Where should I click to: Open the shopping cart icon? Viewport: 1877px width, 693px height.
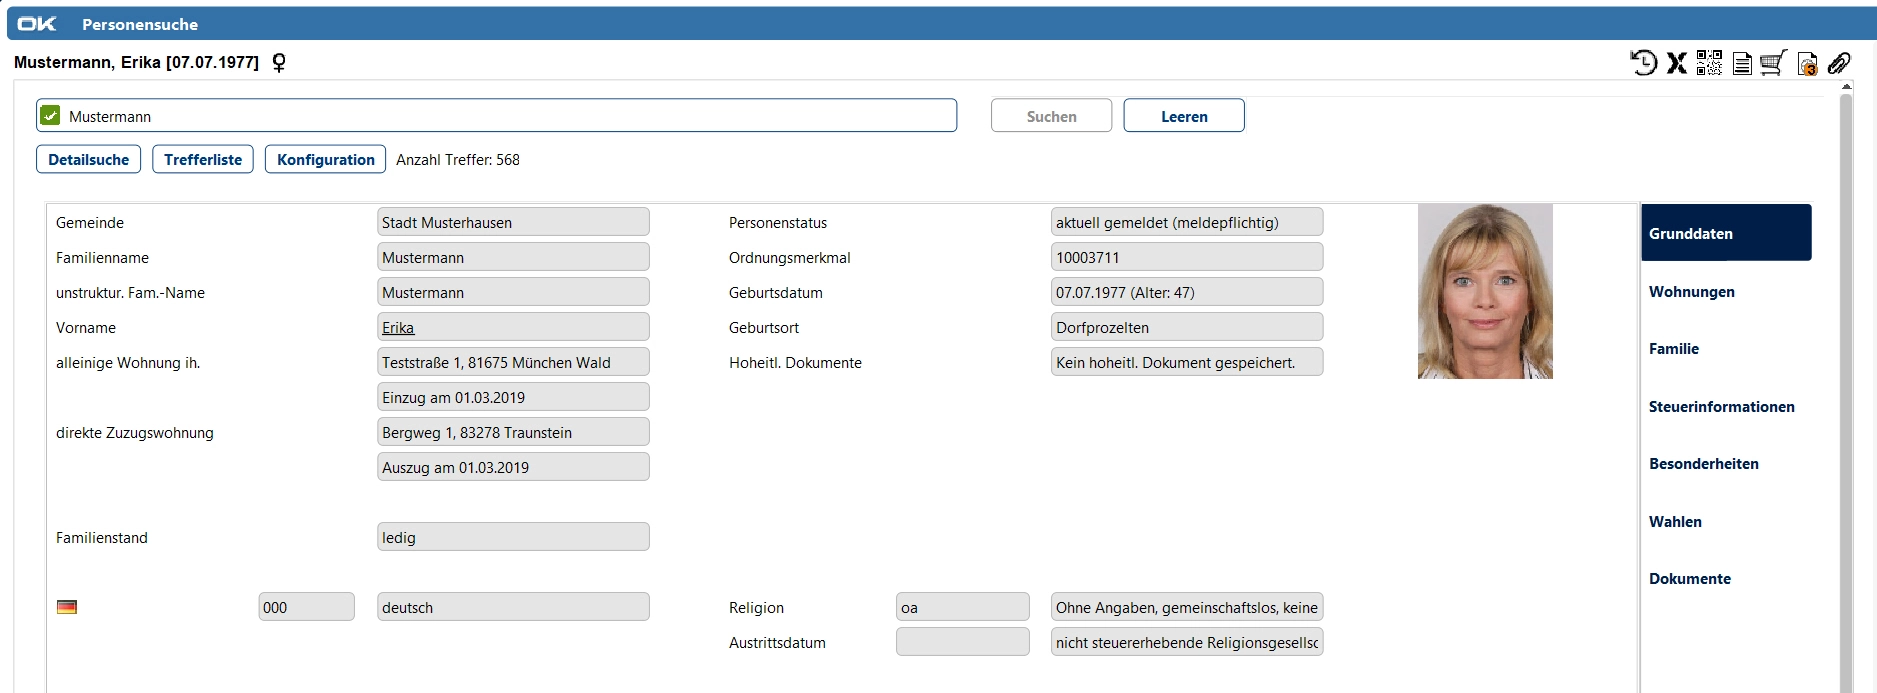pos(1773,63)
